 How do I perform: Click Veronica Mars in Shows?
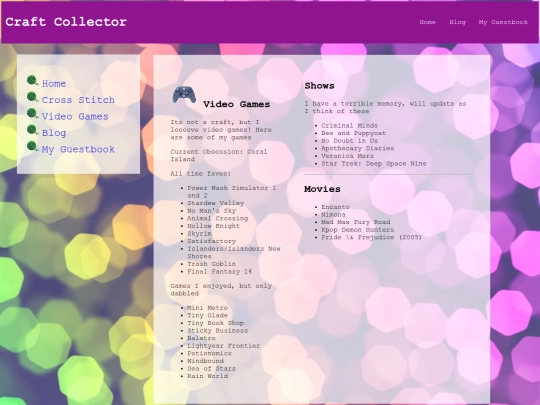(x=347, y=156)
